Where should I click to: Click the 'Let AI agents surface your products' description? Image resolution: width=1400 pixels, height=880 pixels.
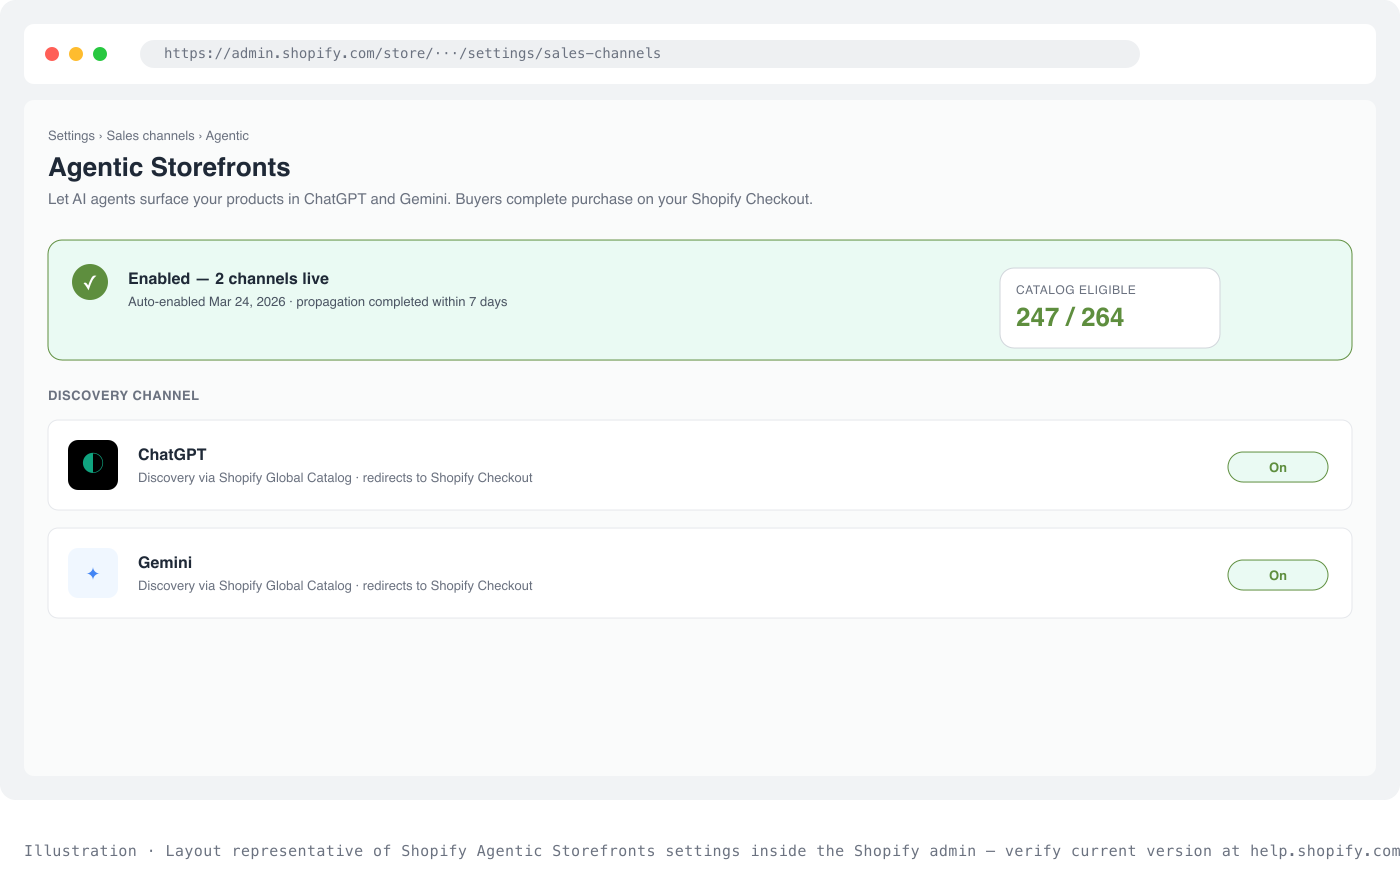[430, 199]
